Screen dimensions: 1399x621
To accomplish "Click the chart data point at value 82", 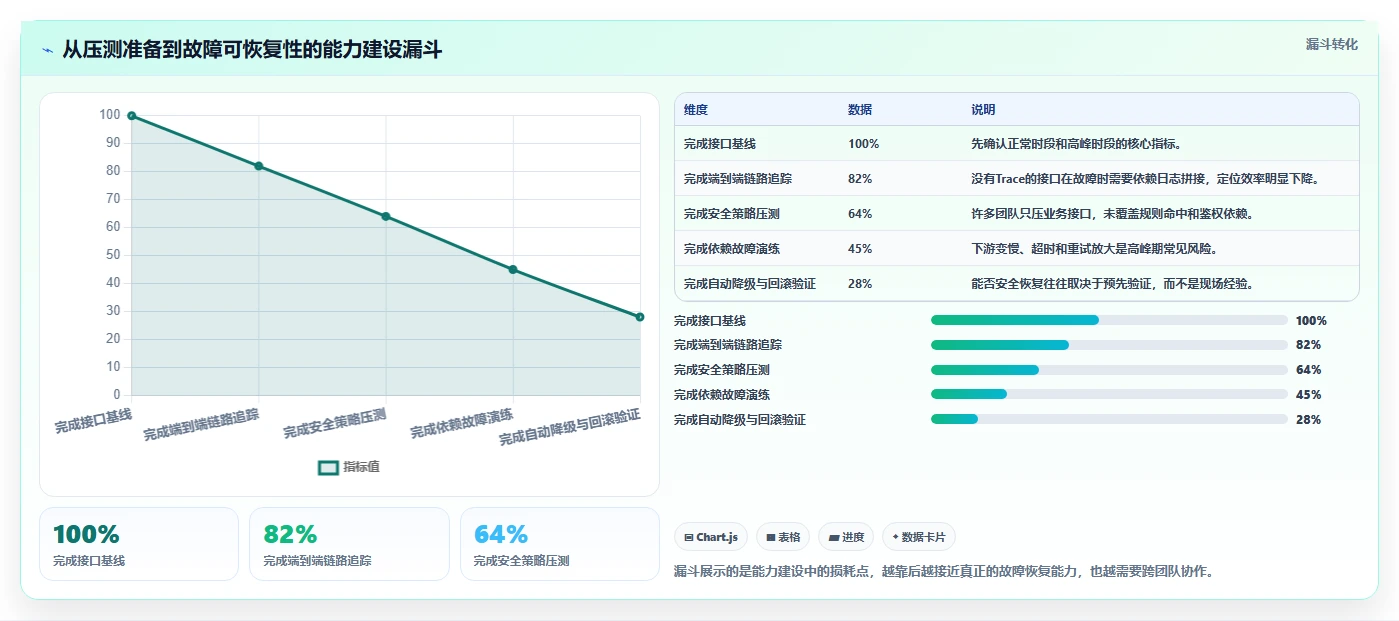I will 259,166.
